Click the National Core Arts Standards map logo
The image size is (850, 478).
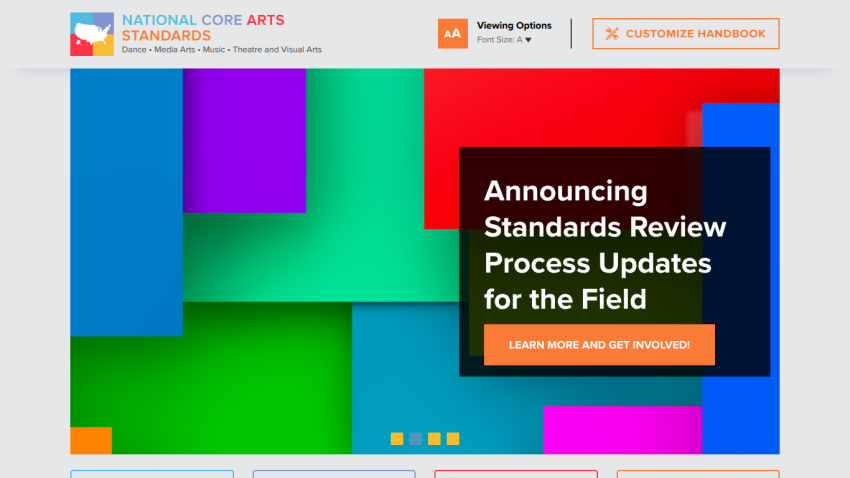click(x=92, y=34)
